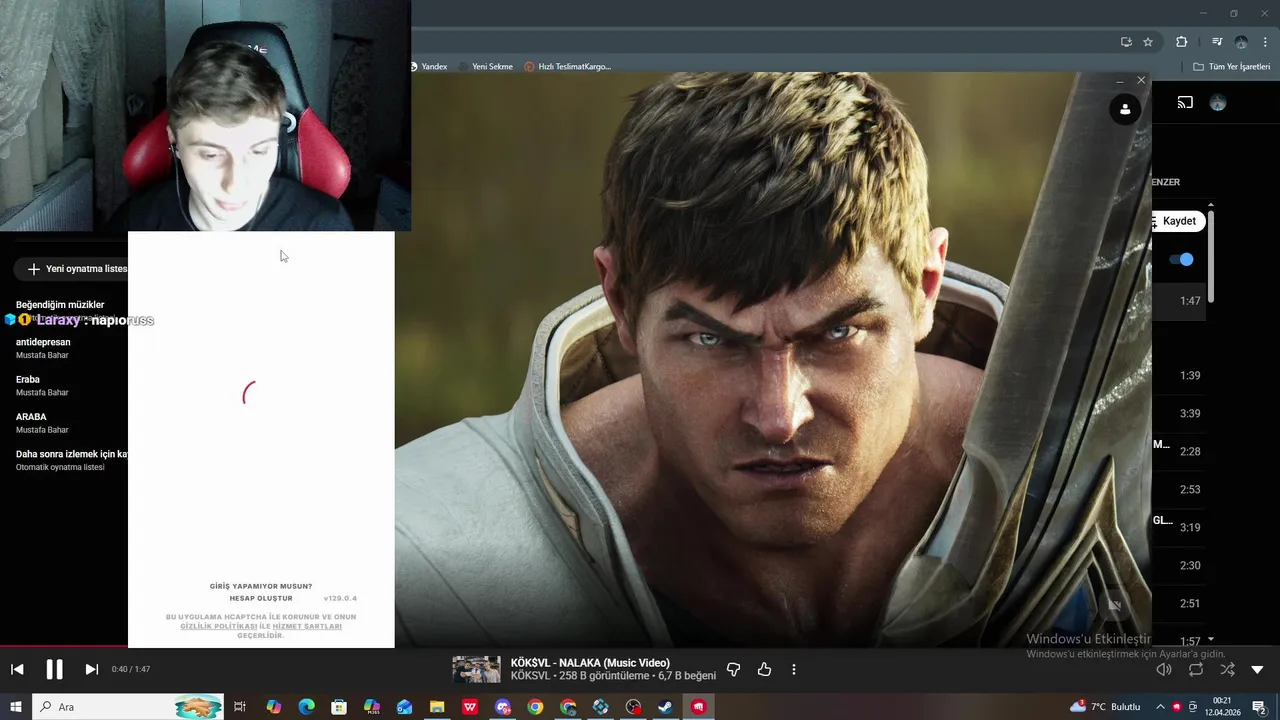Screen dimensions: 1280x720
Task: Open Google Chrome from the taskbar
Action: click(x=535, y=707)
